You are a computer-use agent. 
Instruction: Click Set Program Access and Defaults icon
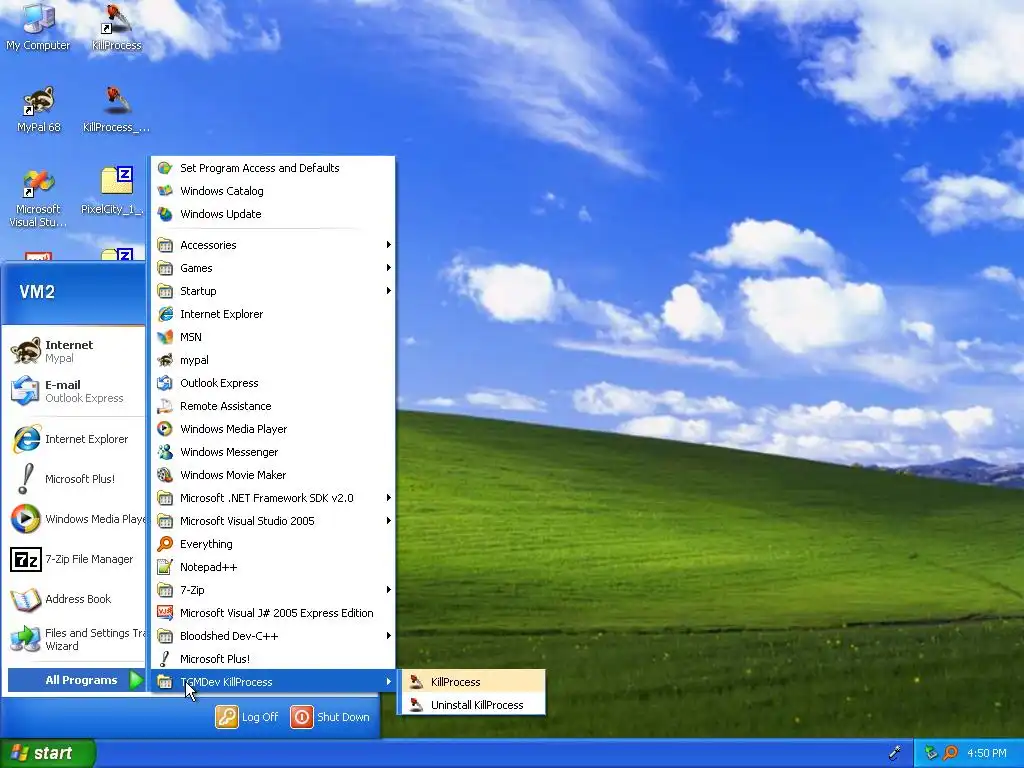coord(165,168)
